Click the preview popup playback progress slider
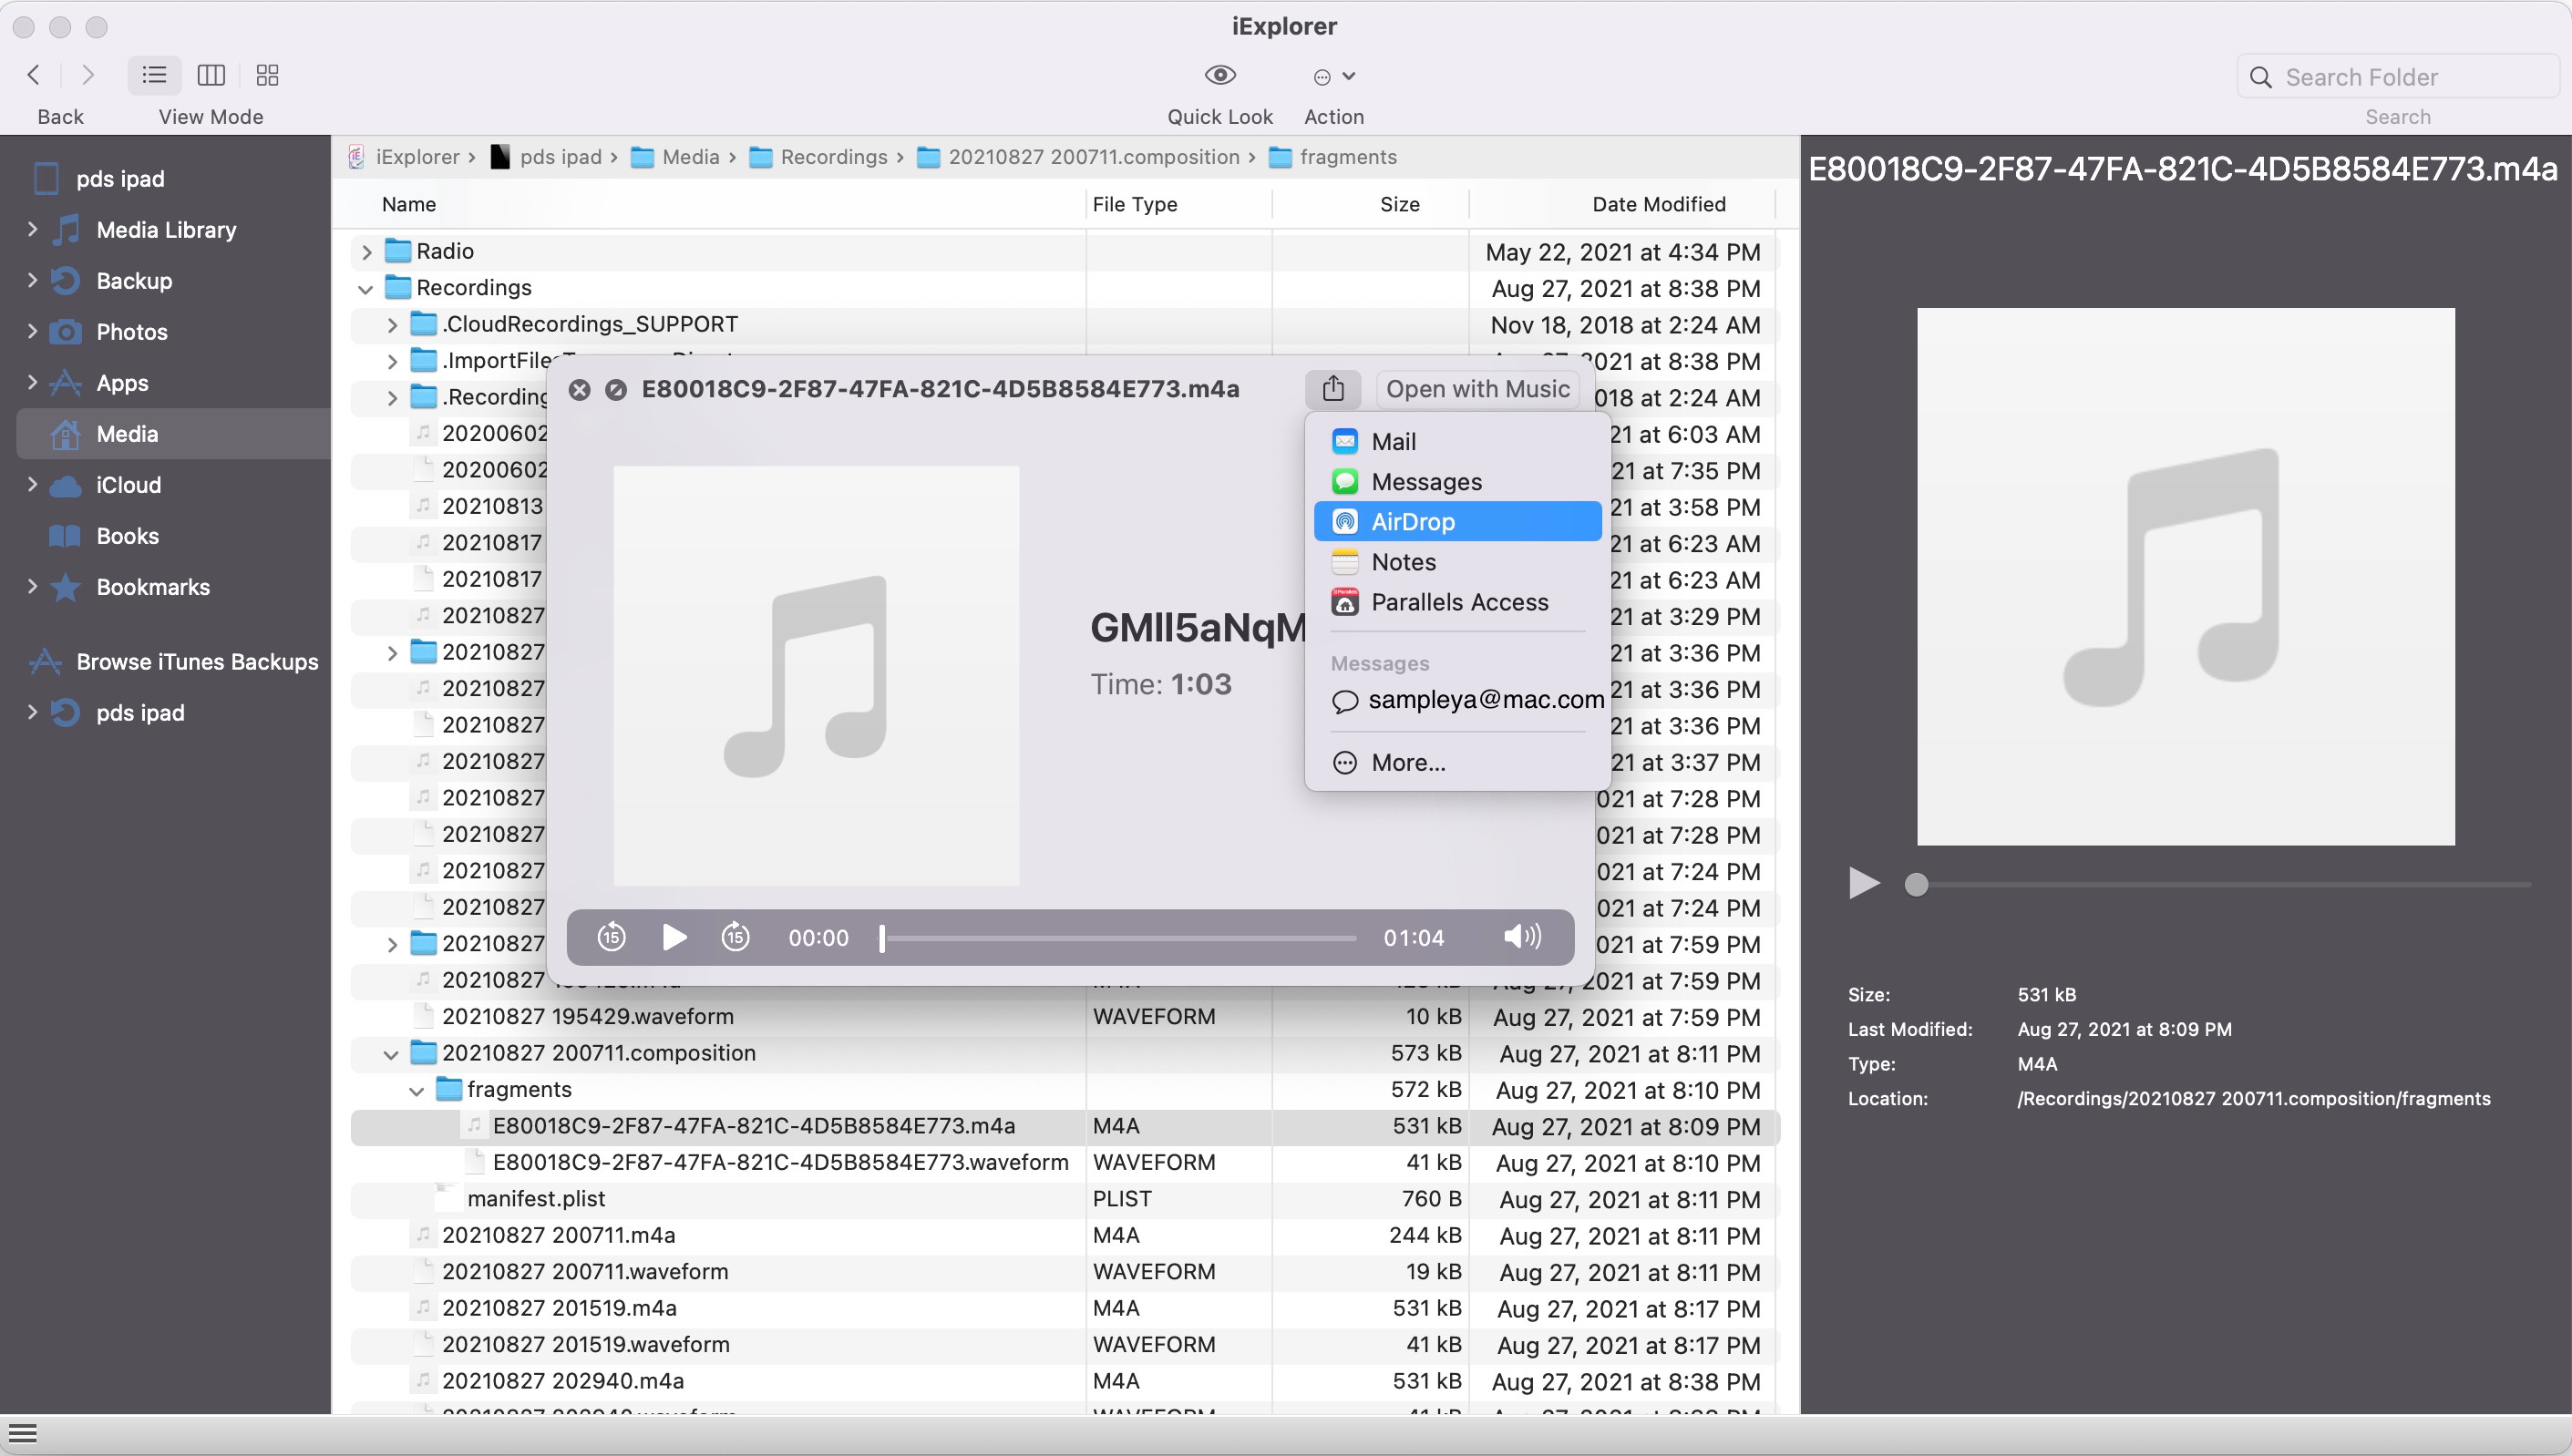The height and width of the screenshot is (1456, 2572). point(1117,938)
